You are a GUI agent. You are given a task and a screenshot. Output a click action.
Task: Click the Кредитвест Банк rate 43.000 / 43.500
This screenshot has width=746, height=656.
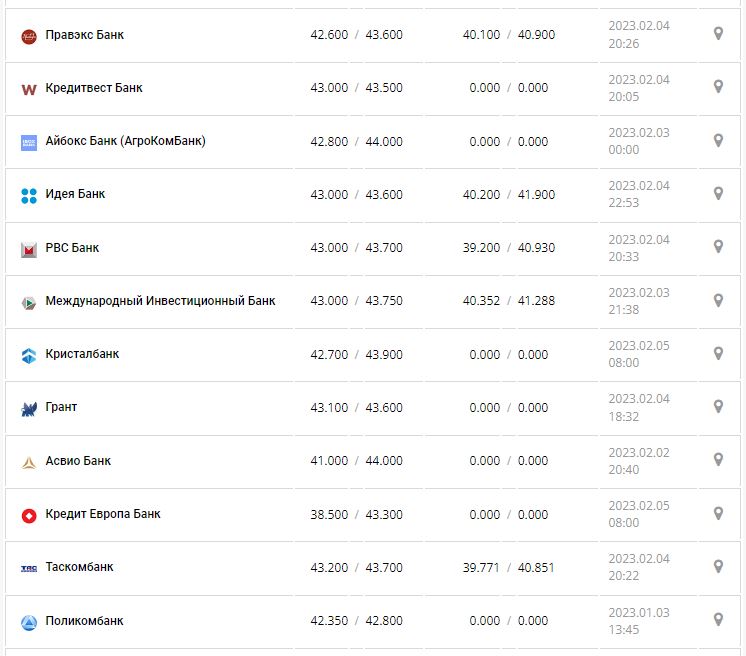[356, 88]
